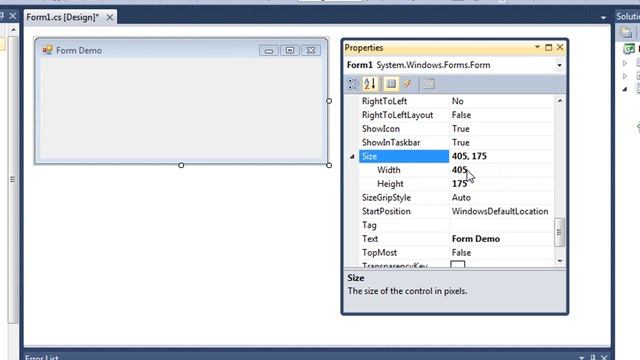The height and width of the screenshot is (360, 640).
Task: Click the TransparencyKey color swatch
Action: click(x=458, y=264)
